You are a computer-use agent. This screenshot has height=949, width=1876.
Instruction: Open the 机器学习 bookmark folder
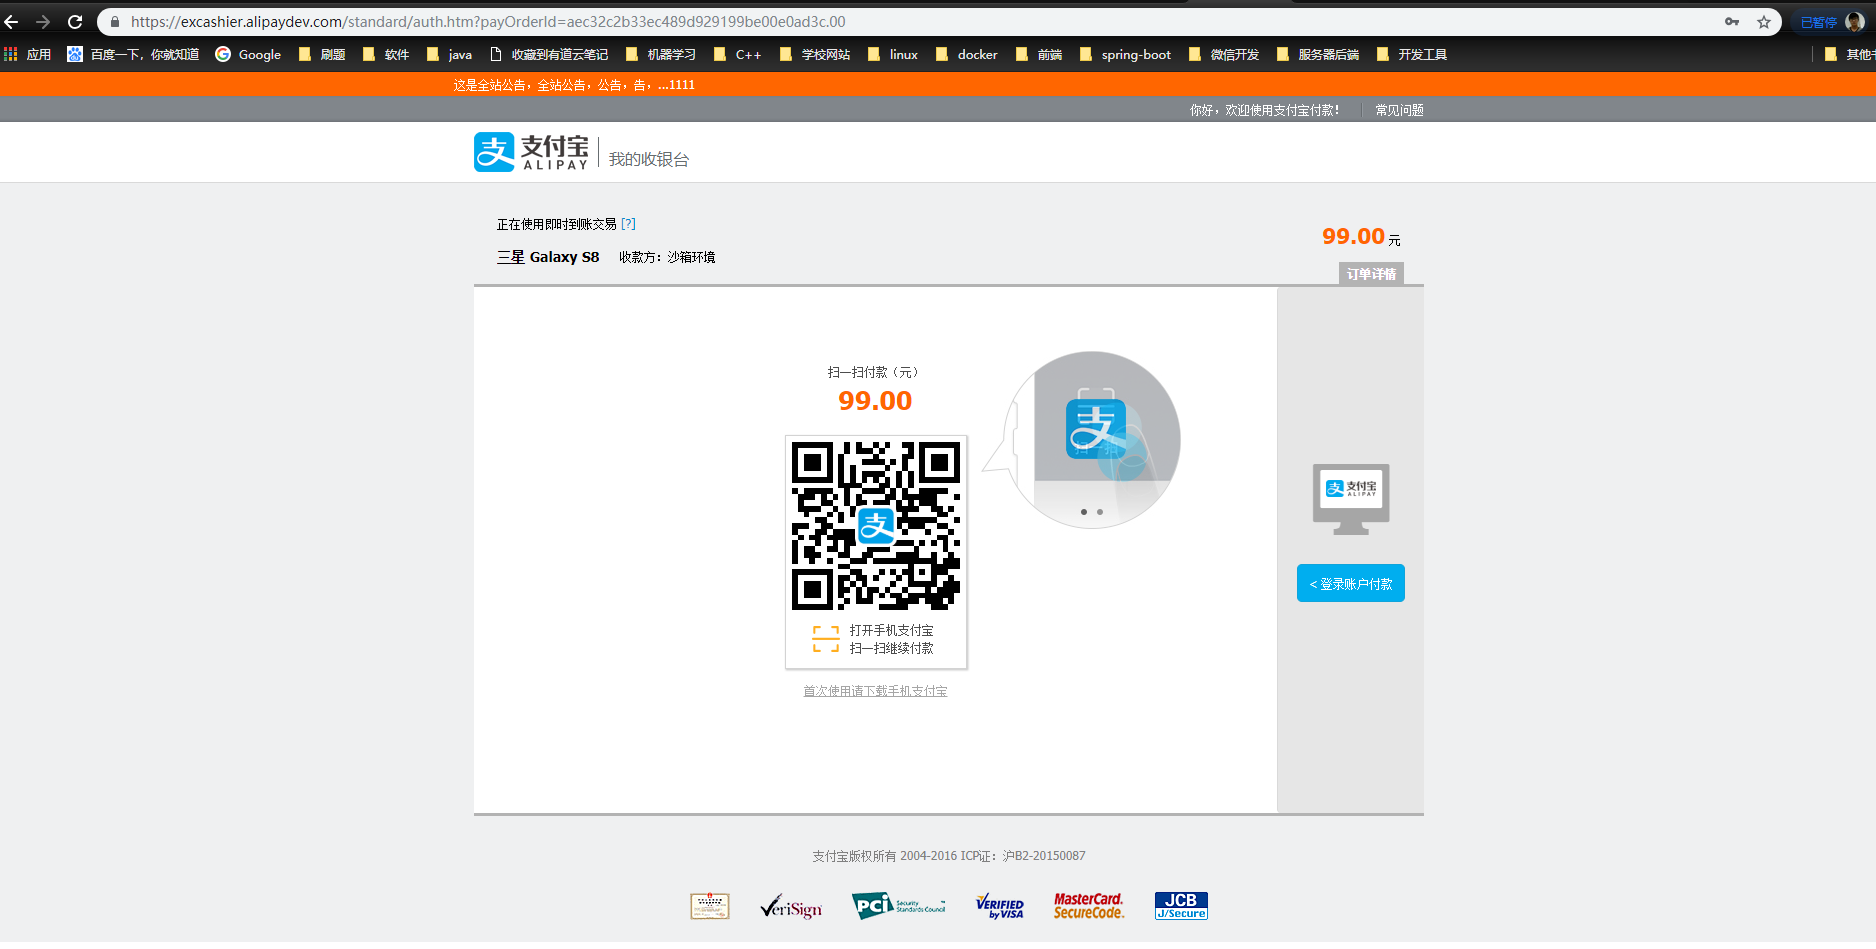tap(660, 54)
